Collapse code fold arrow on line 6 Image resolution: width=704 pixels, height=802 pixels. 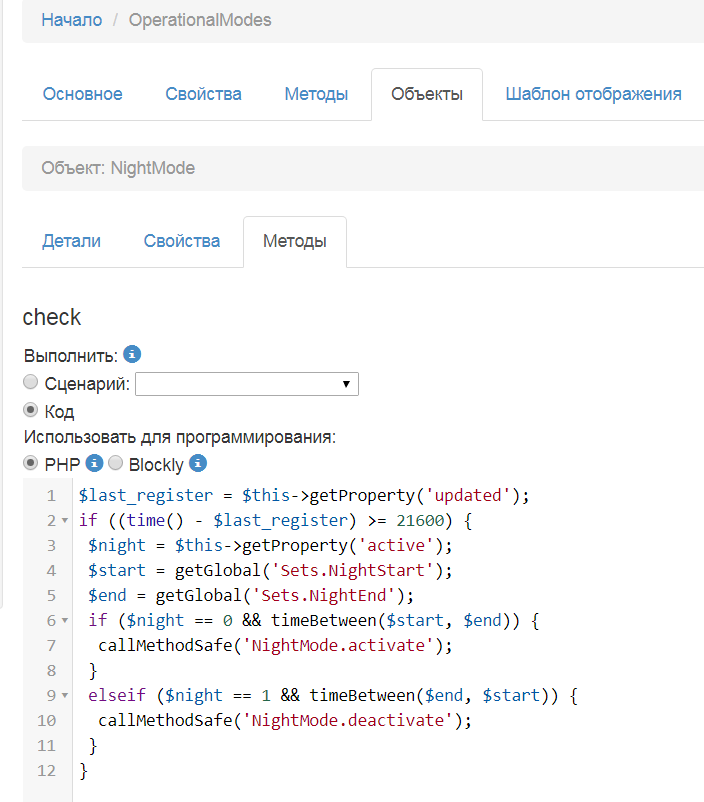coord(65,621)
